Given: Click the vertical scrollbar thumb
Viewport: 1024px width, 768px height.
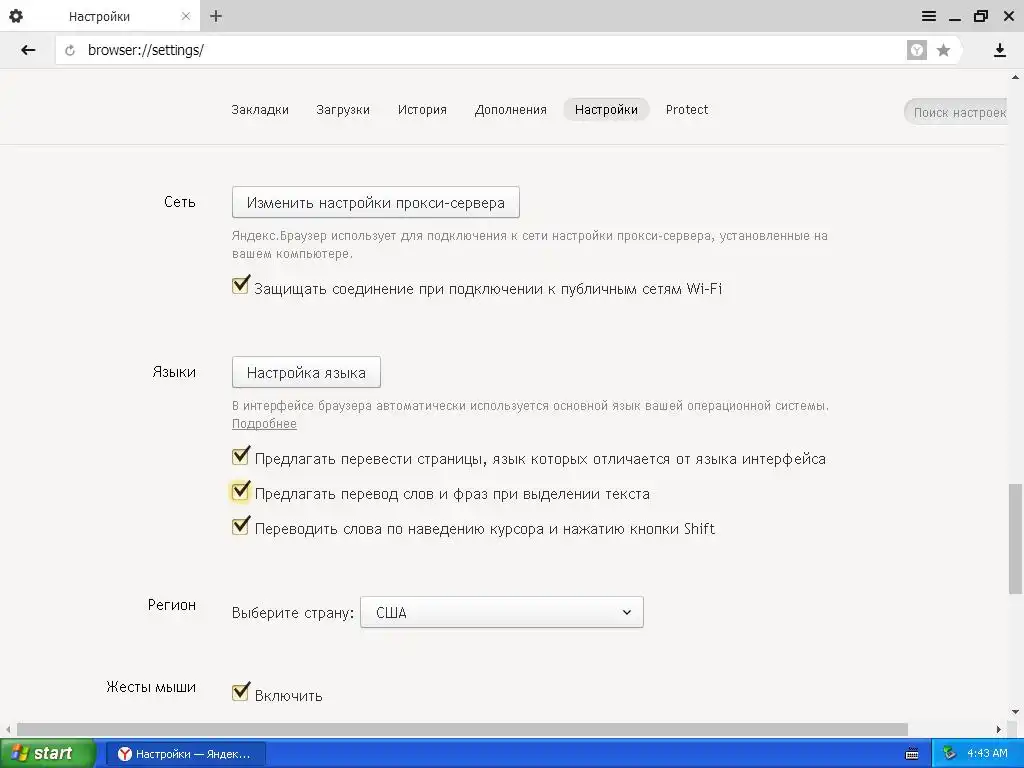Looking at the screenshot, I should [1016, 539].
